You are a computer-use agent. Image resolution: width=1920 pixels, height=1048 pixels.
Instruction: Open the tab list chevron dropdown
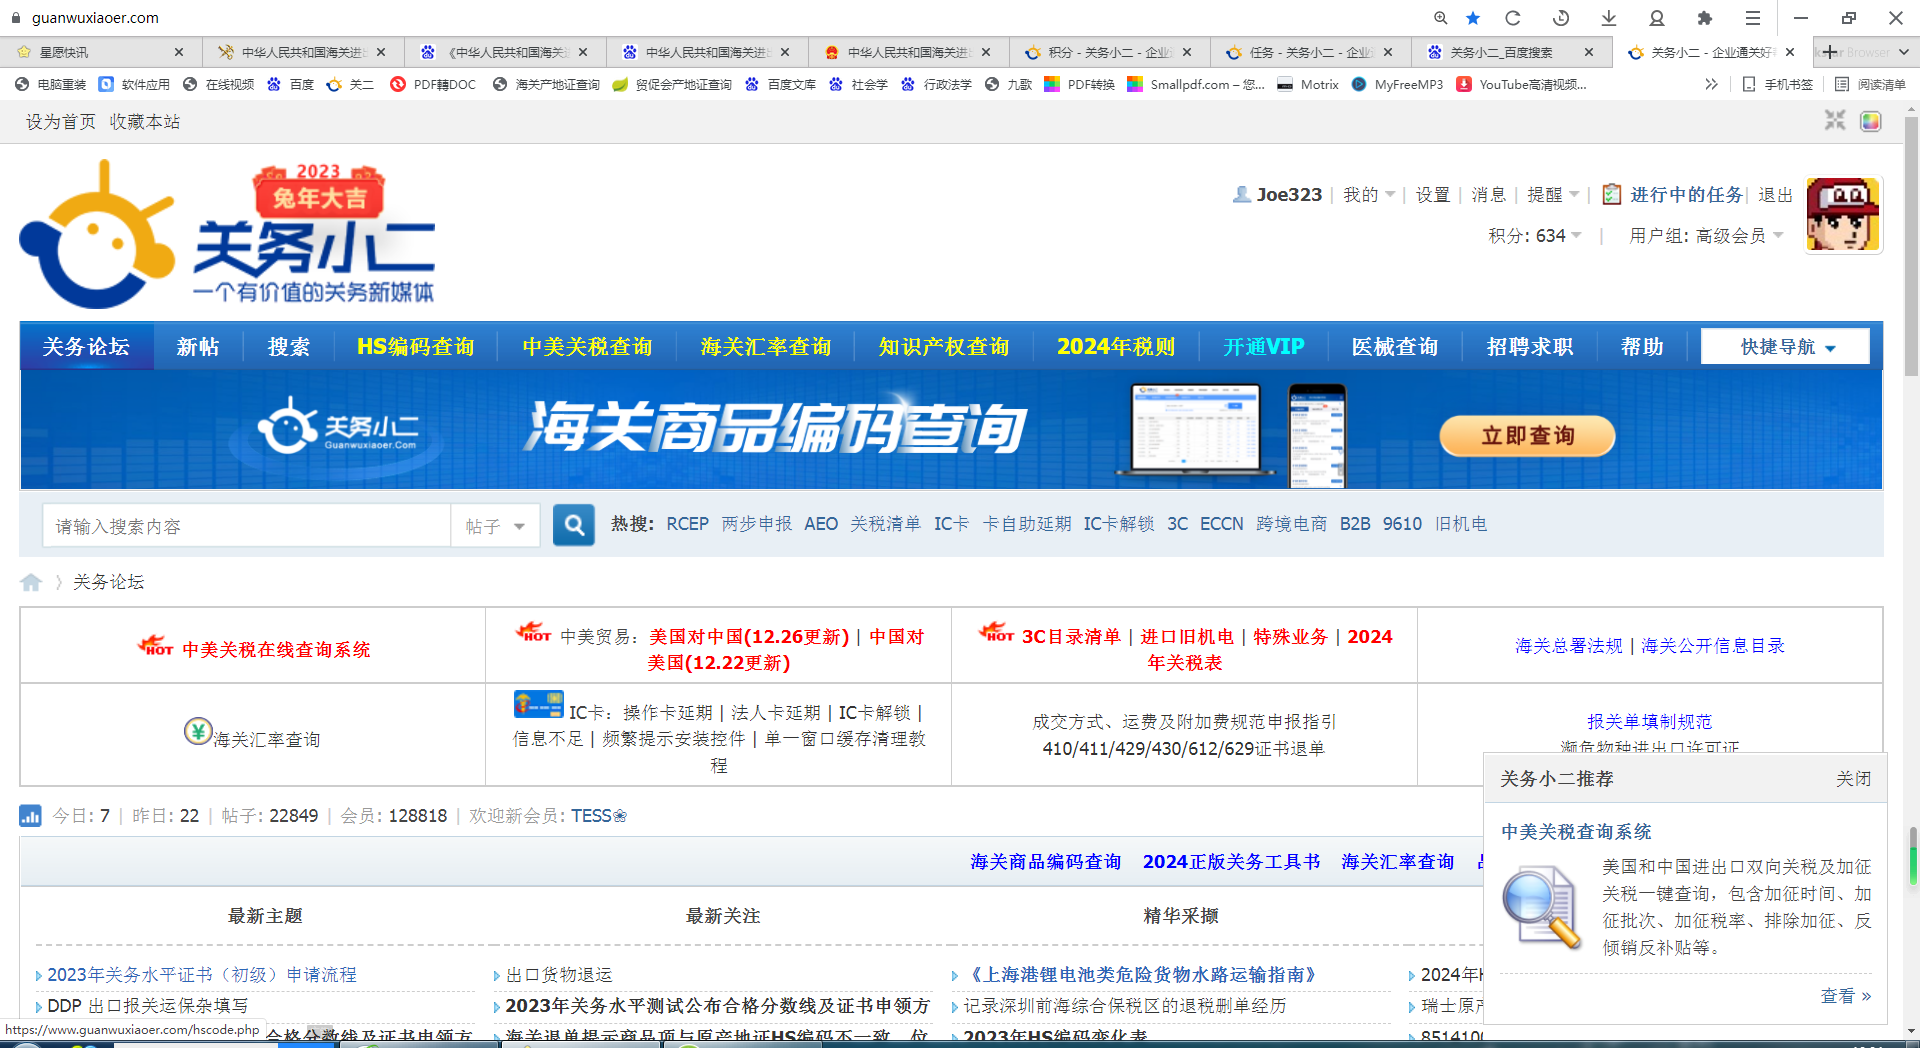(1903, 52)
